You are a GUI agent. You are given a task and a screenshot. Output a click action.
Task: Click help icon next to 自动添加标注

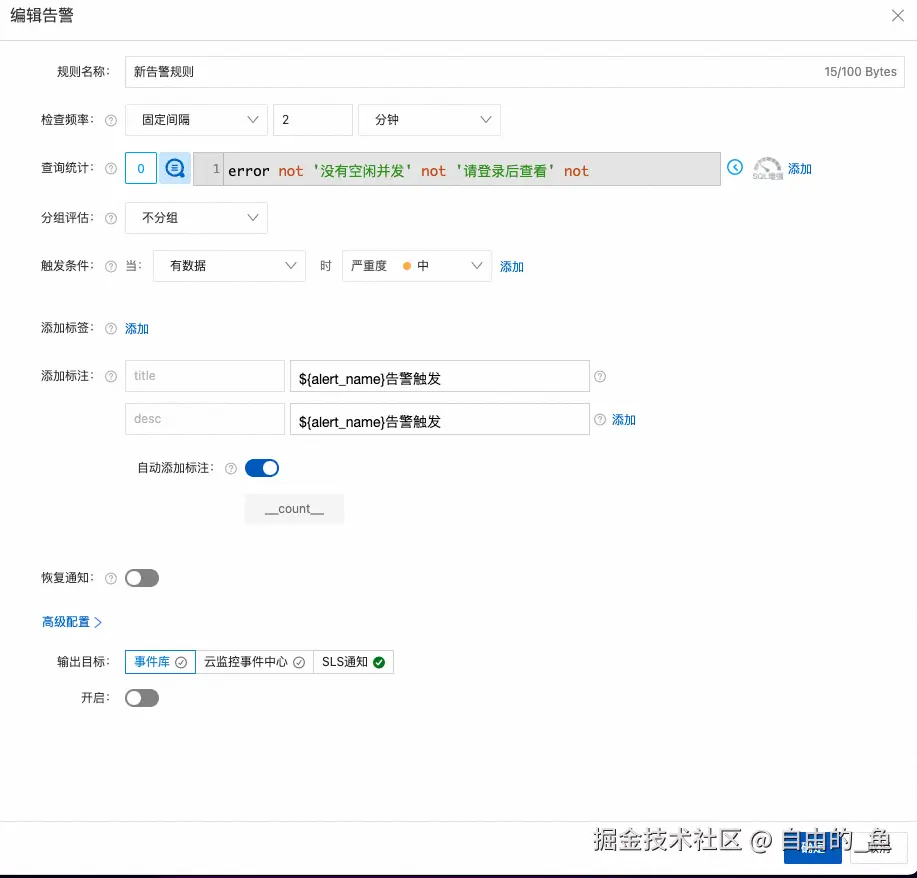click(231, 469)
